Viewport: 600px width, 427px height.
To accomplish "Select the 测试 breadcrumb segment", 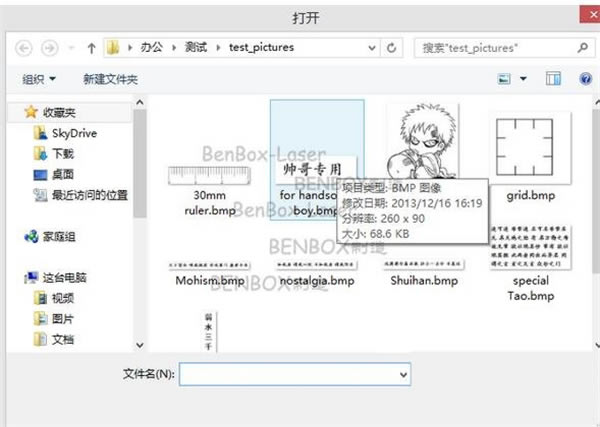I will (x=196, y=47).
